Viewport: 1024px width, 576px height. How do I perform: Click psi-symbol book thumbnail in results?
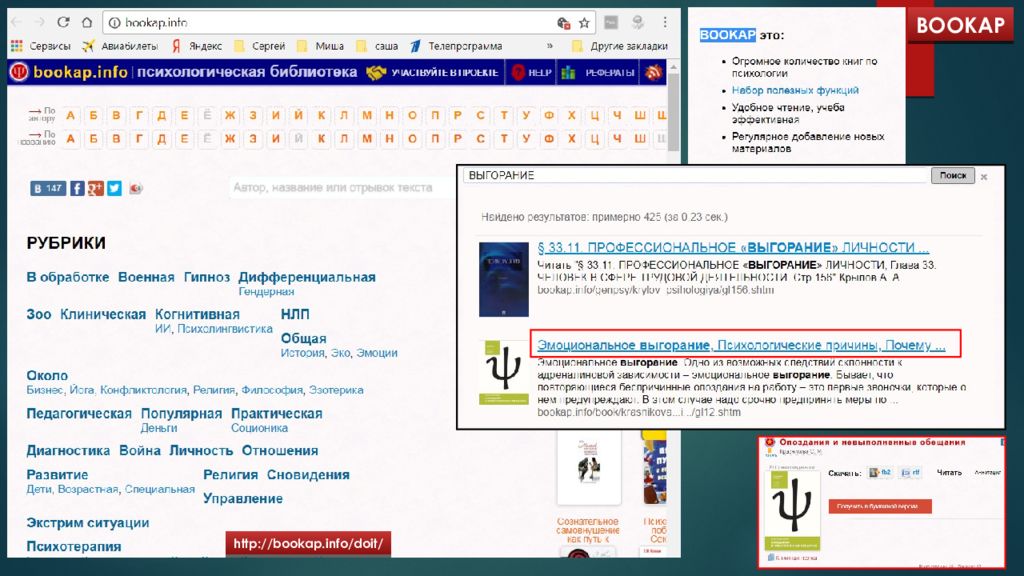click(x=504, y=372)
